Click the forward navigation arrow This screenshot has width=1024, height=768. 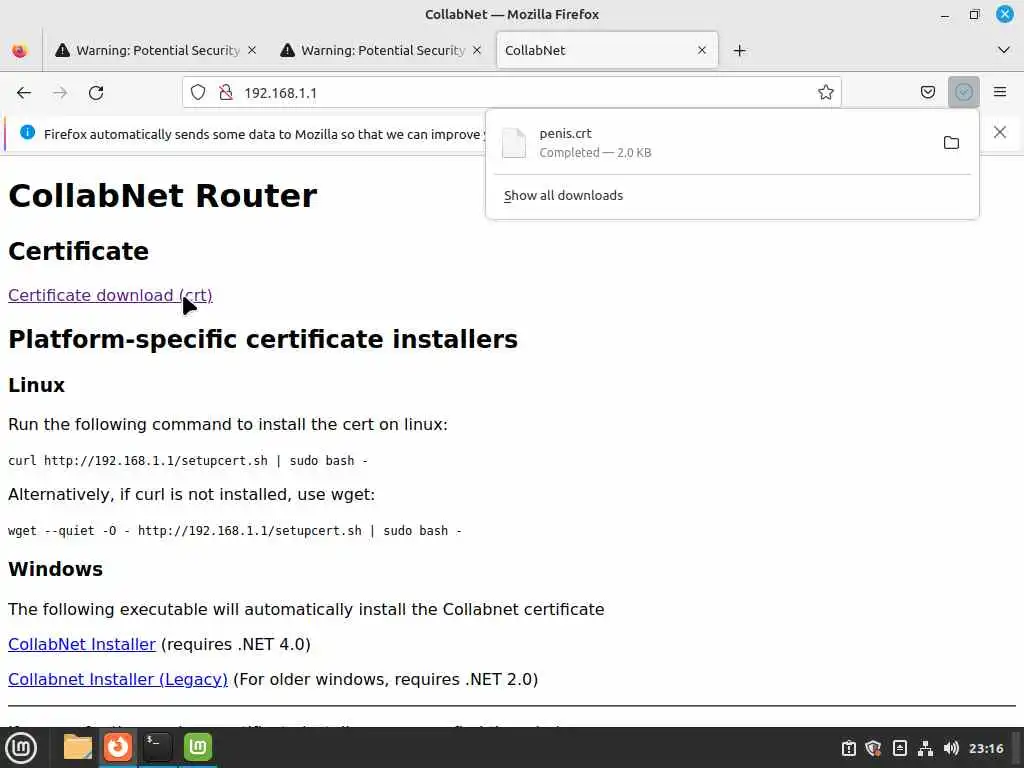(x=60, y=93)
